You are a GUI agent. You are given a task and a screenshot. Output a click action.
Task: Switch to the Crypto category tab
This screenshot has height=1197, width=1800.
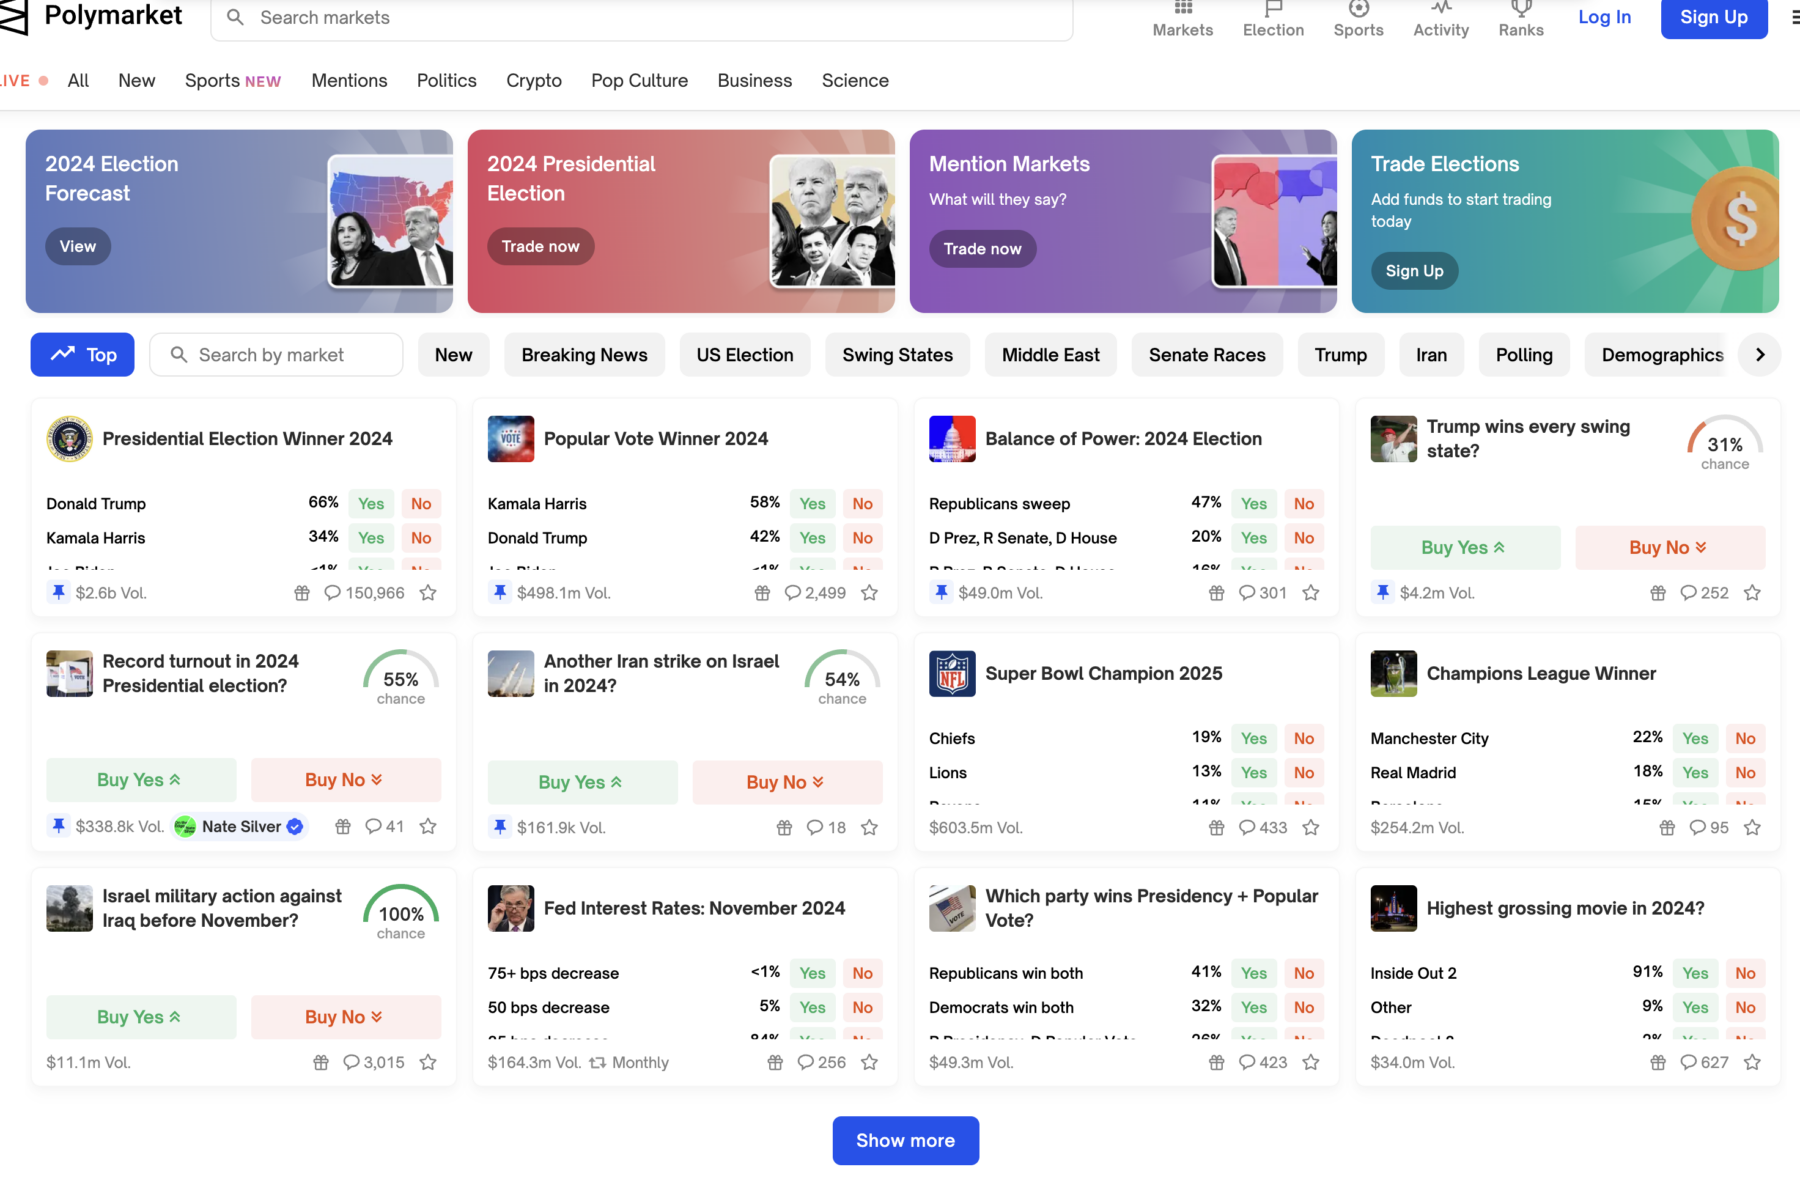click(533, 81)
